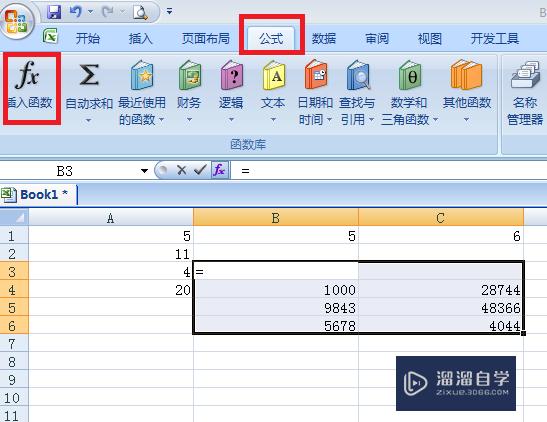Screen dimensions: 547x422
Task: Click cell A4 containing 20
Action: coord(111,290)
